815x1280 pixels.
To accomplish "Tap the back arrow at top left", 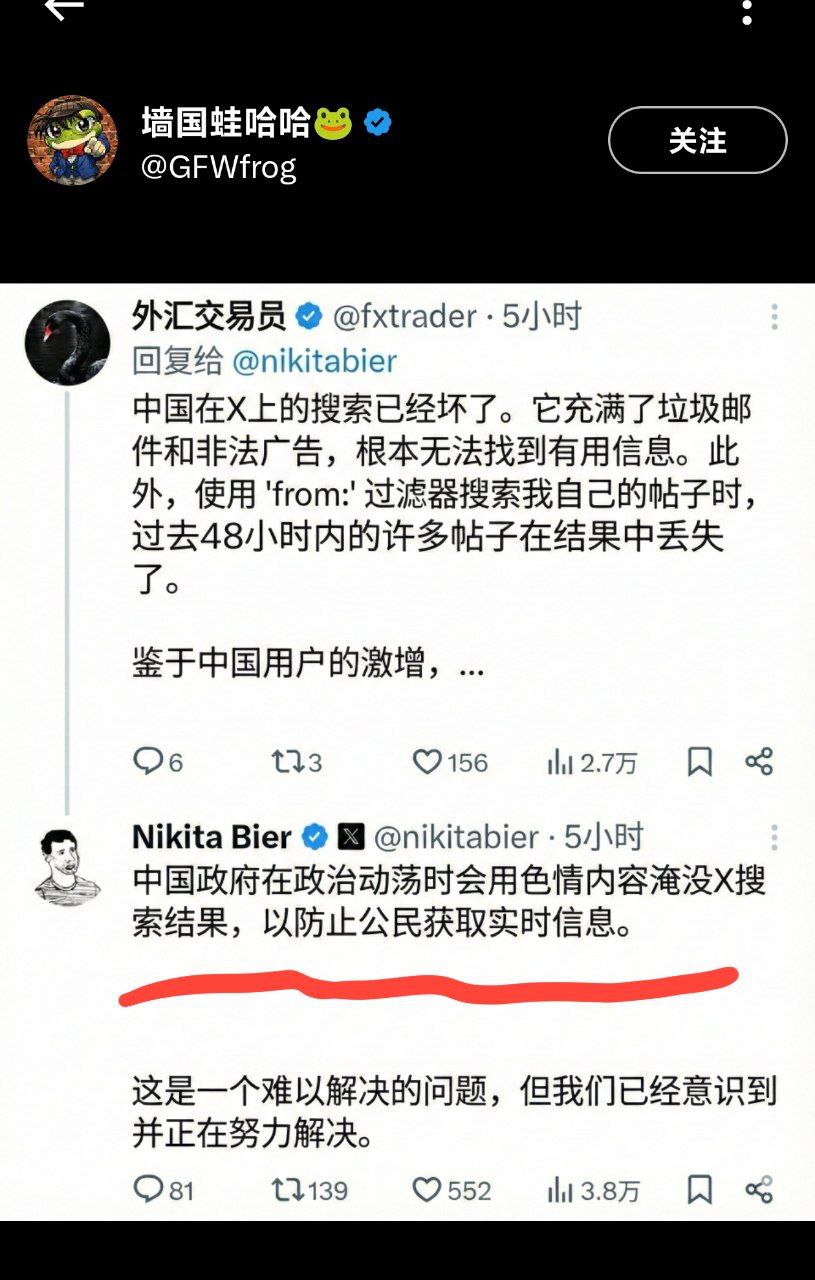I will coord(64,9).
